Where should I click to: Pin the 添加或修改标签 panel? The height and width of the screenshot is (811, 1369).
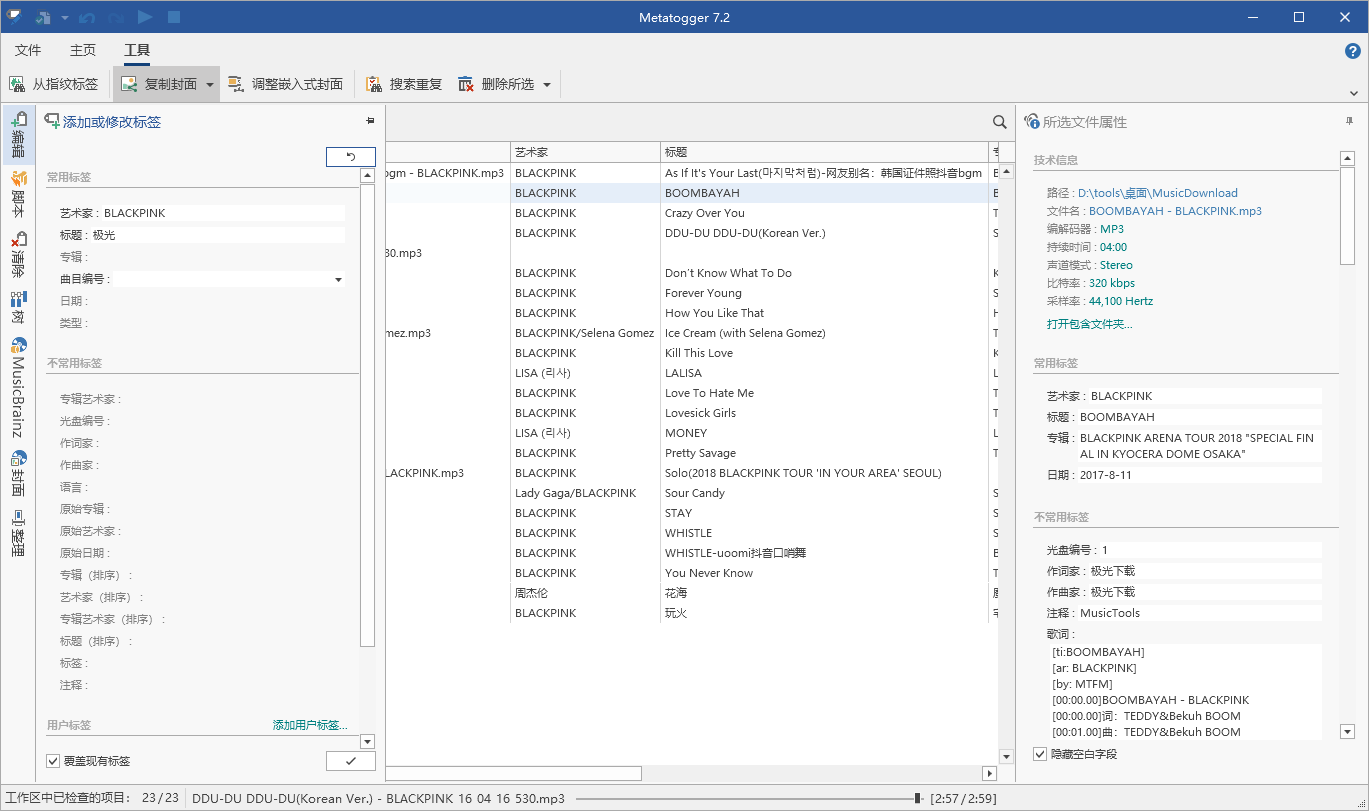point(370,121)
